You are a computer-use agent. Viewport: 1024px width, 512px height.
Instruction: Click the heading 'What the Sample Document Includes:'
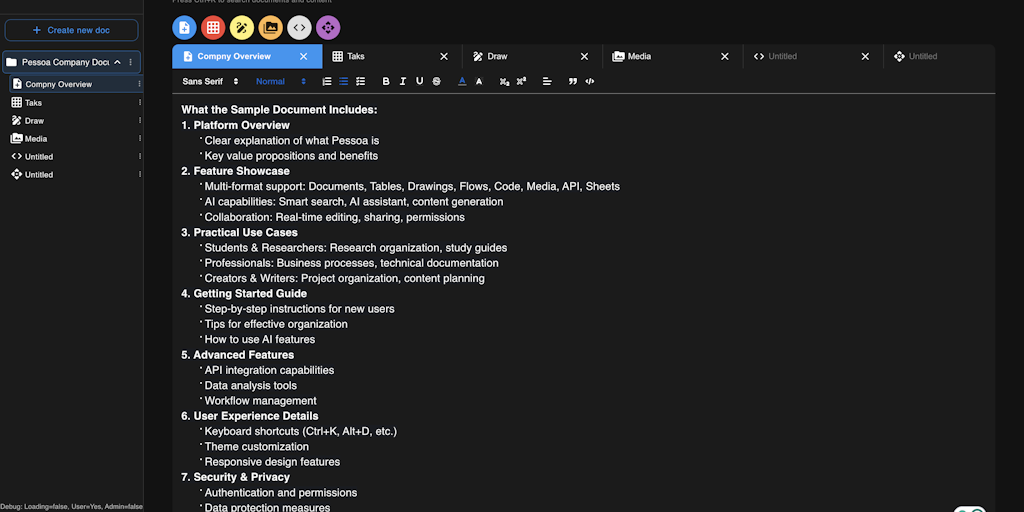click(x=280, y=110)
